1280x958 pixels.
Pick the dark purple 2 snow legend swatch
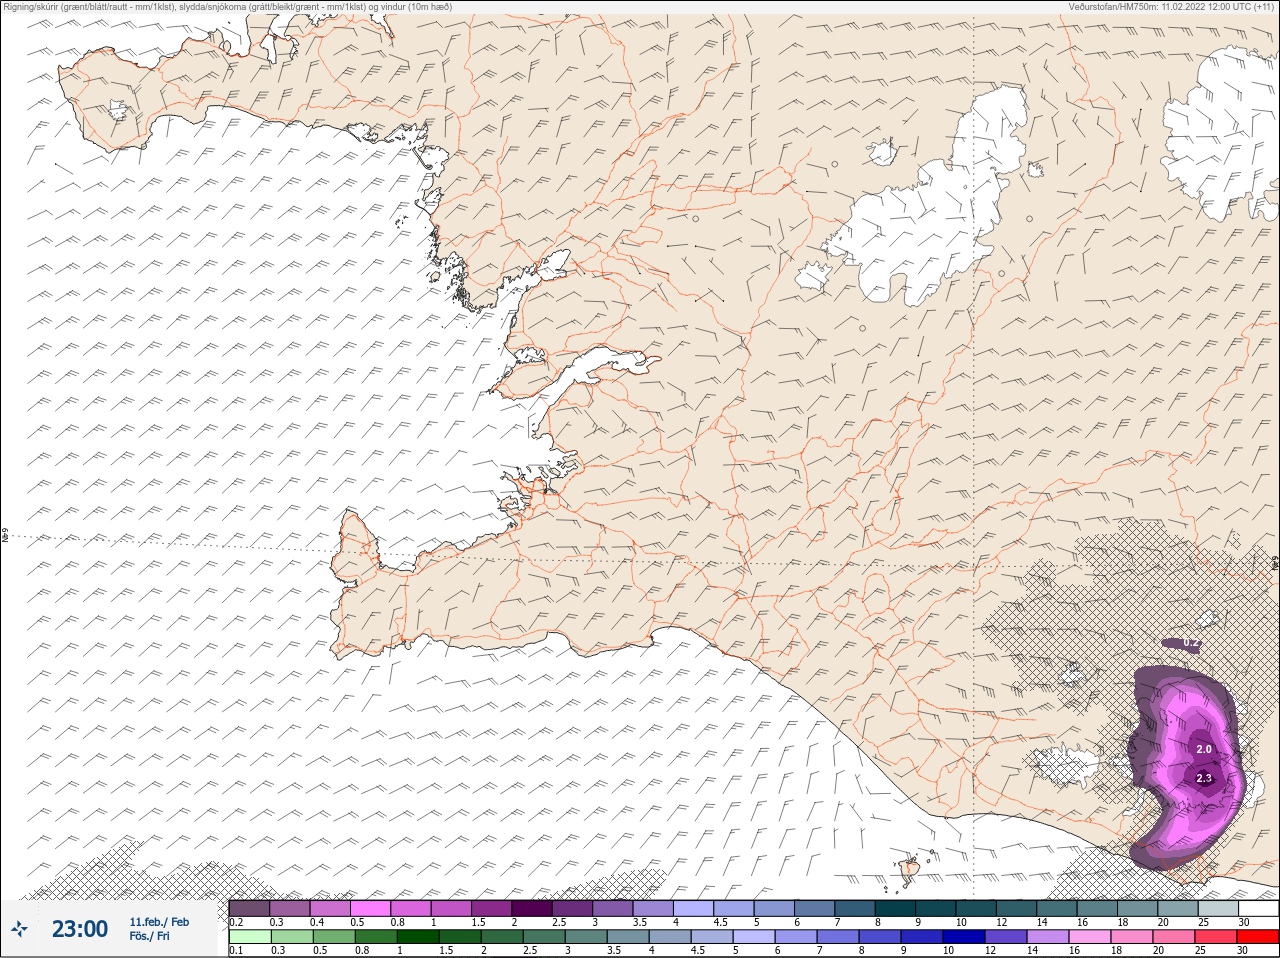pyautogui.click(x=534, y=909)
